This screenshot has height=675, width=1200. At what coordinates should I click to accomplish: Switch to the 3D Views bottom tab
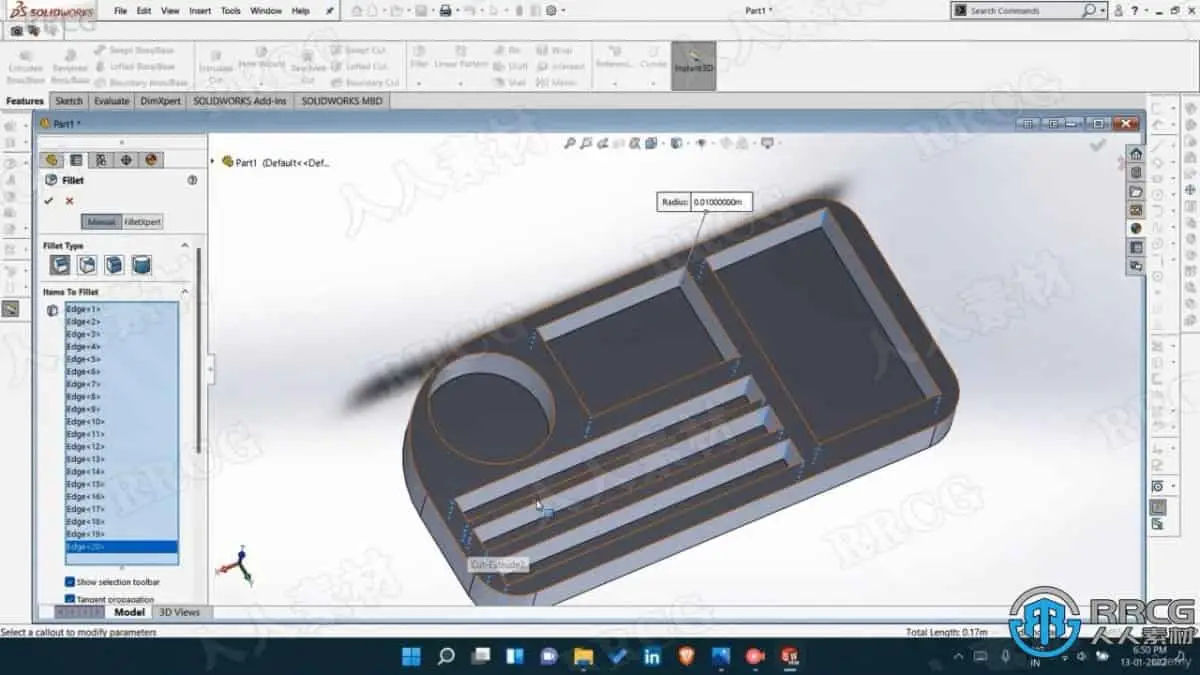click(x=180, y=612)
